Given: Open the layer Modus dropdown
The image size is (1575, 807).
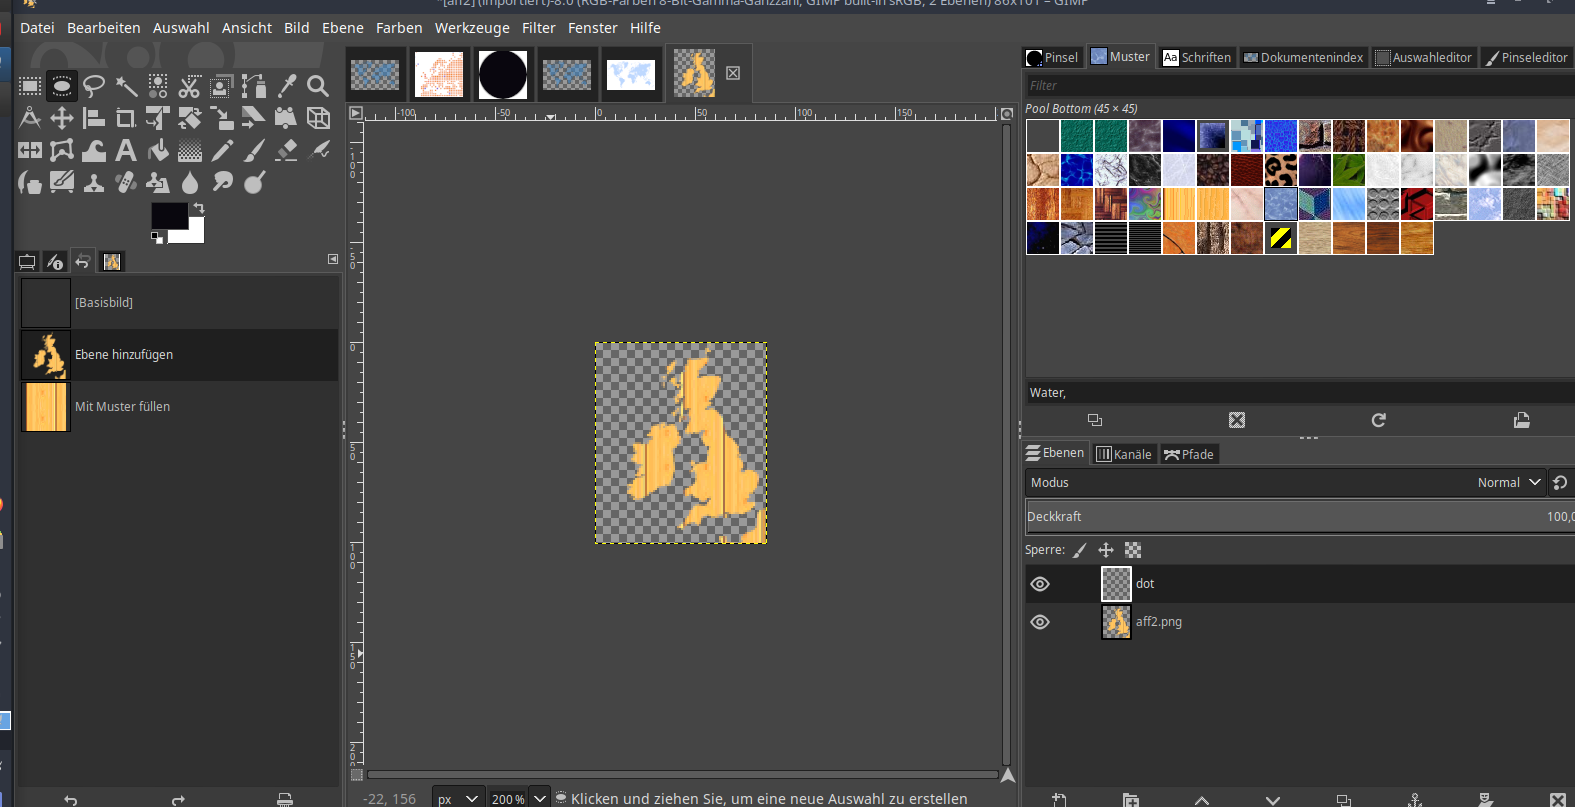Looking at the screenshot, I should pyautogui.click(x=1509, y=482).
